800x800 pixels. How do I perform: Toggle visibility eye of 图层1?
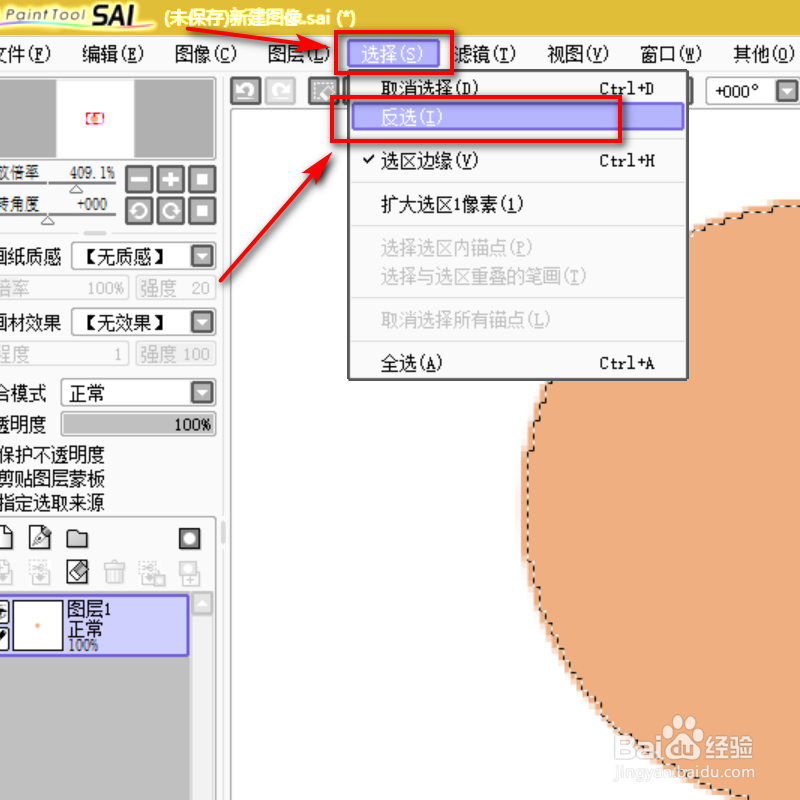4,611
